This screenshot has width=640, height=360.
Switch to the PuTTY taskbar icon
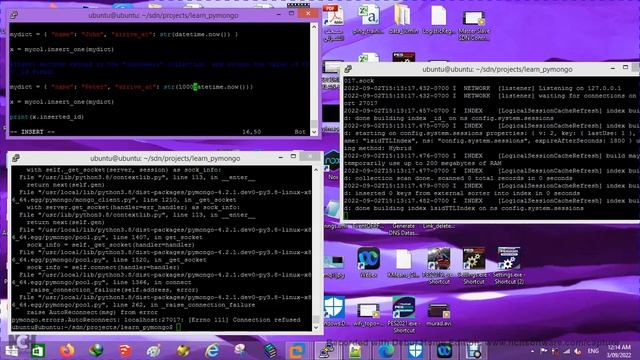point(326,351)
